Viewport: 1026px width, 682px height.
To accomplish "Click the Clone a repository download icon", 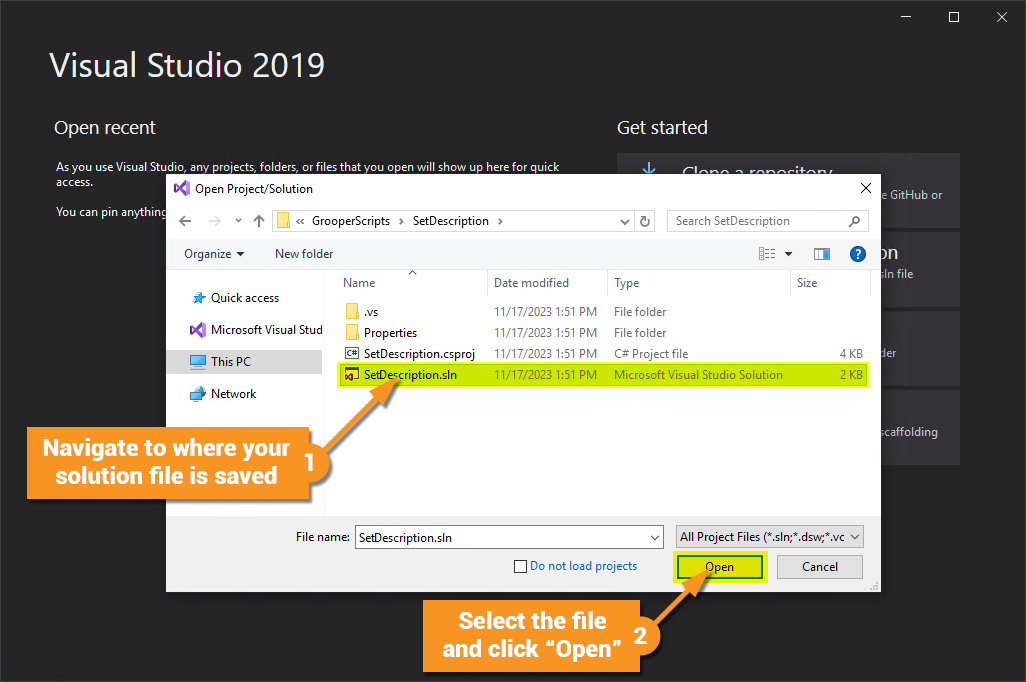I will [648, 168].
